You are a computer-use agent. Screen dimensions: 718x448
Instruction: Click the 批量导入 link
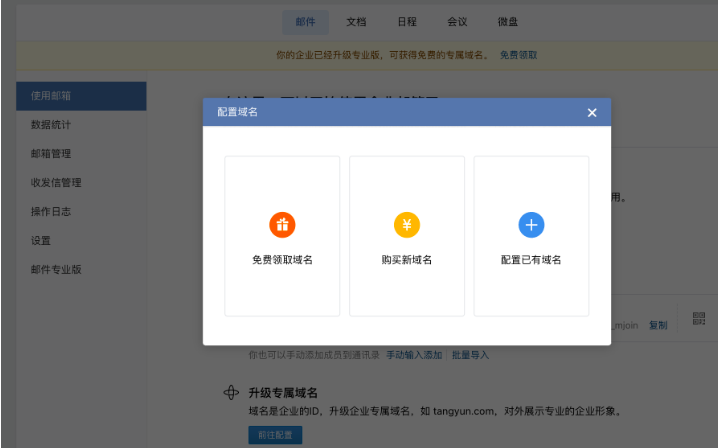click(470, 355)
